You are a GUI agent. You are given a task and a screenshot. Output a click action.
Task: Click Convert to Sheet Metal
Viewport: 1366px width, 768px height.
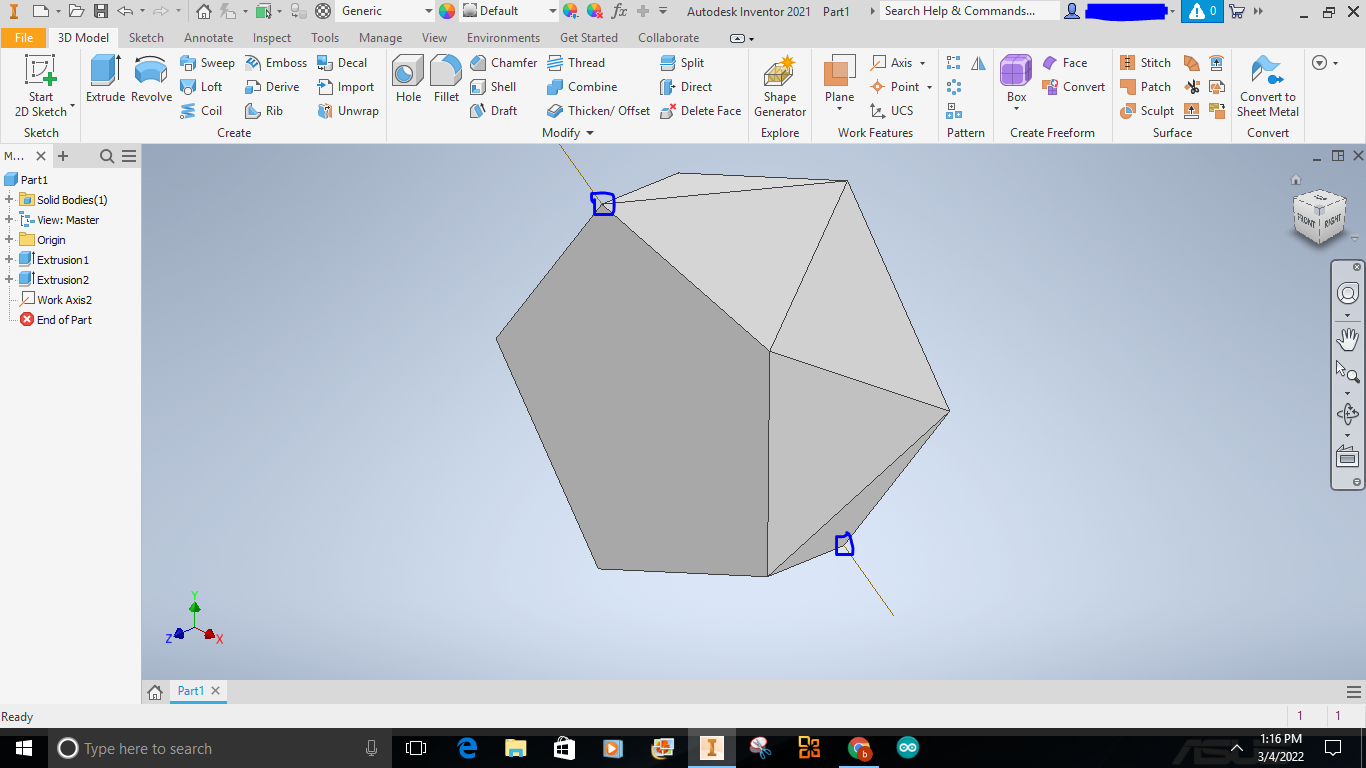click(1268, 86)
